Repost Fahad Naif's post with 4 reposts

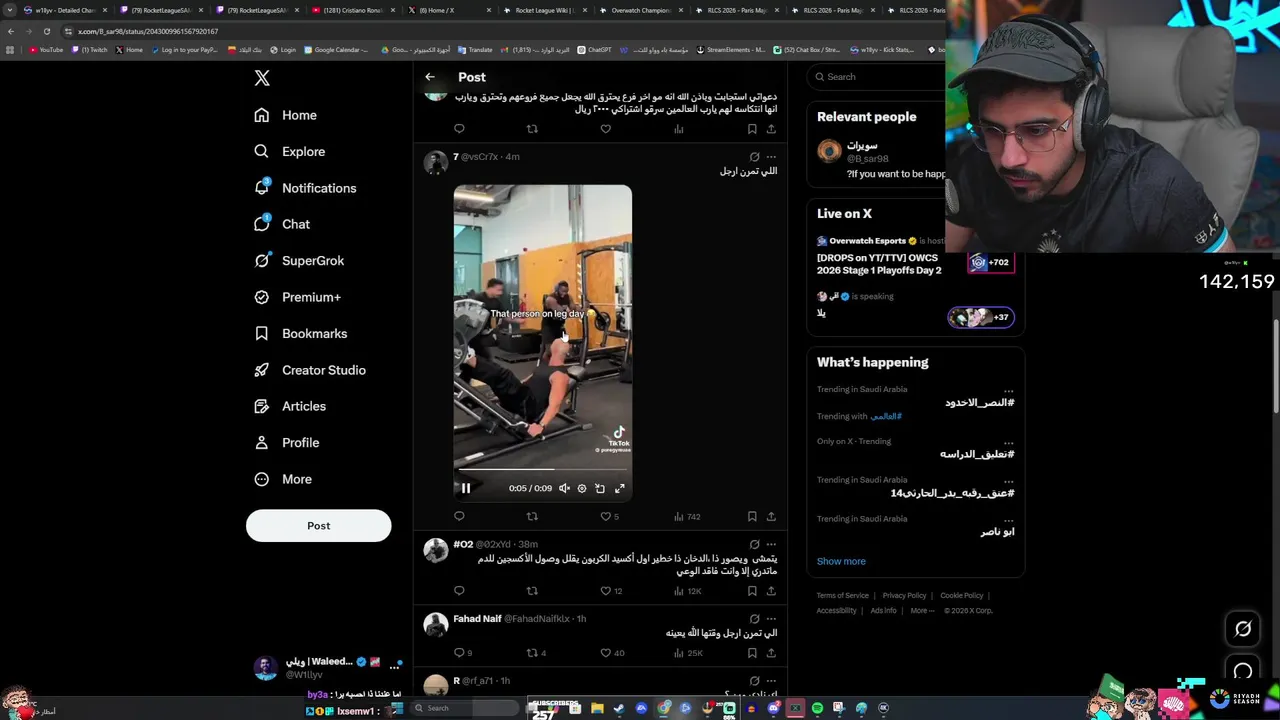point(536,653)
